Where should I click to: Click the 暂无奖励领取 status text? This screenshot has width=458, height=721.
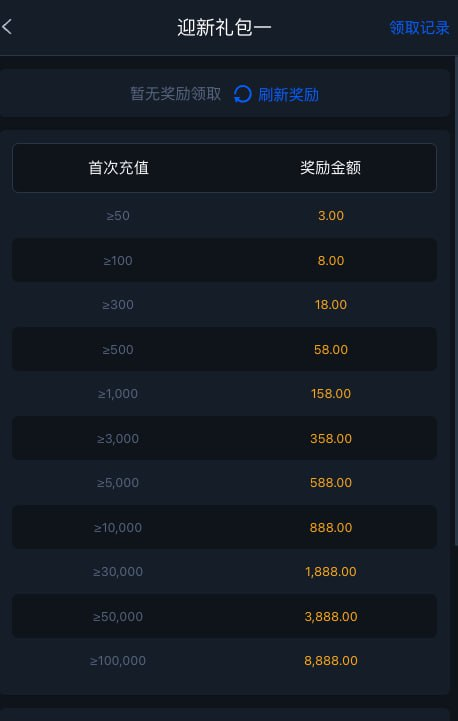point(175,94)
